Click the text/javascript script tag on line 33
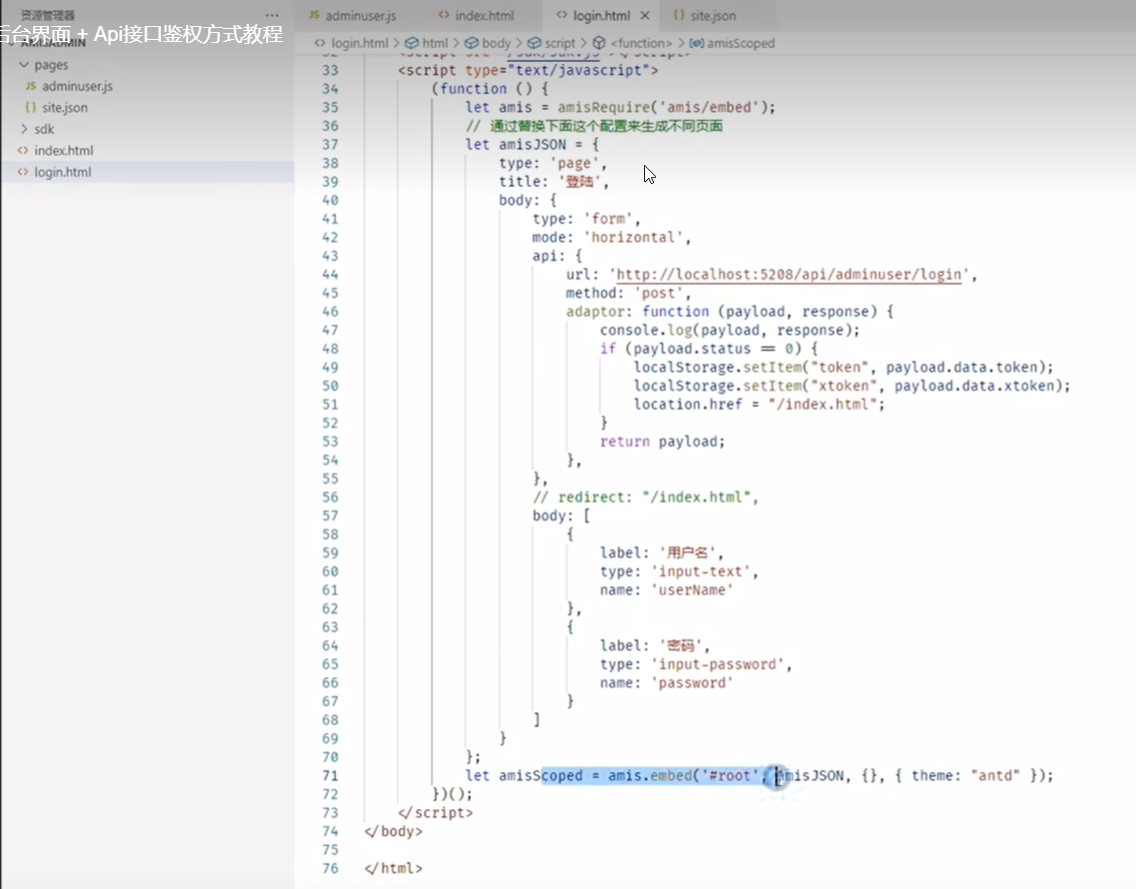This screenshot has height=889, width=1136. pyautogui.click(x=527, y=70)
